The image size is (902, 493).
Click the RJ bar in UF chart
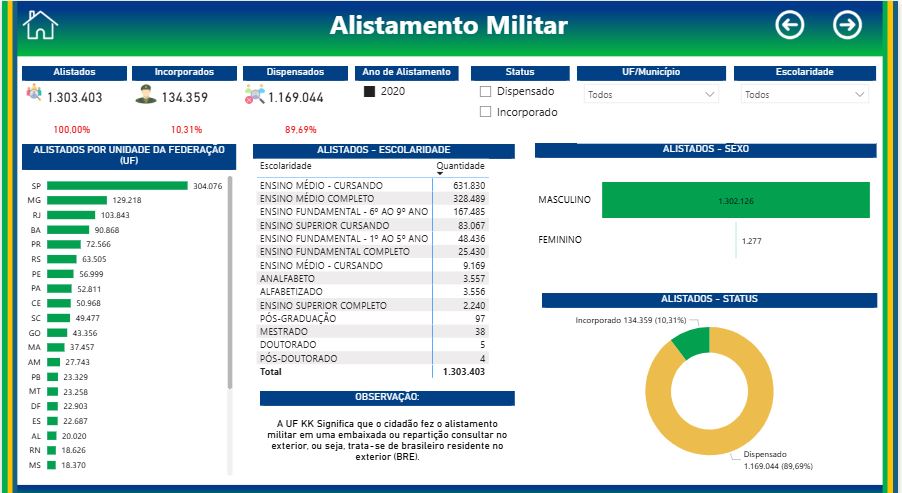click(71, 215)
